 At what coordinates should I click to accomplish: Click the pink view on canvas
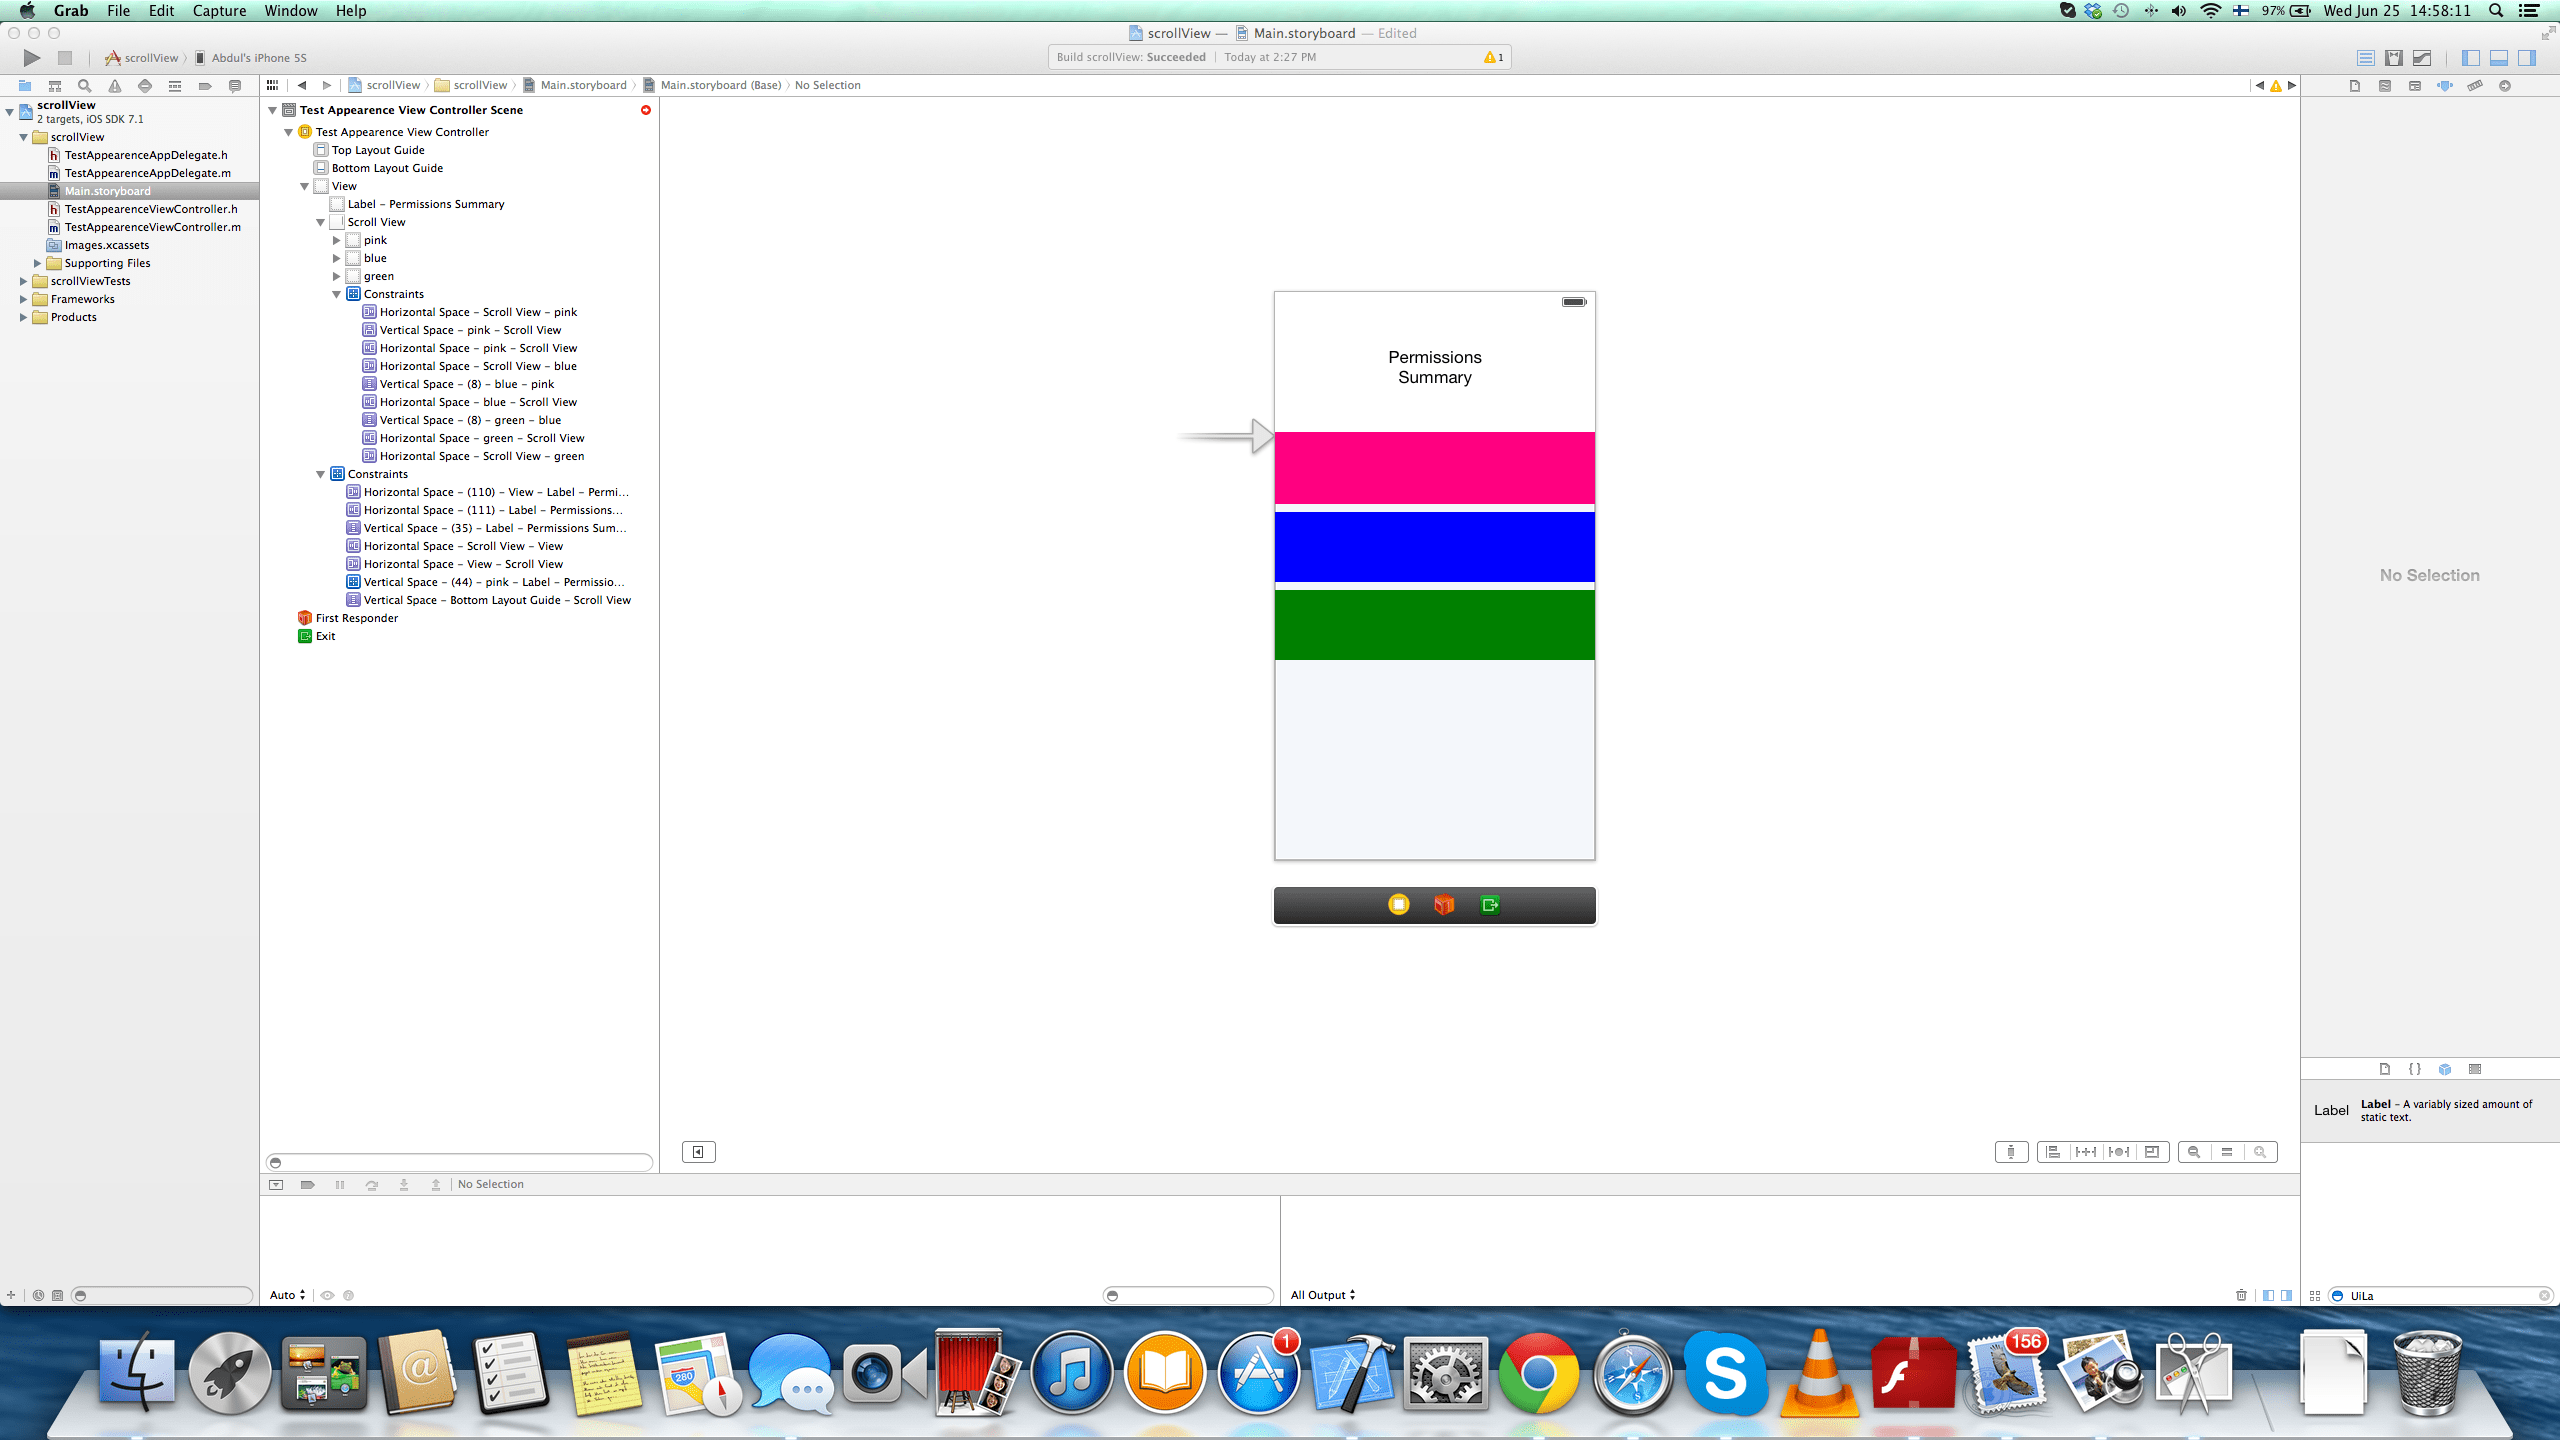tap(1434, 468)
